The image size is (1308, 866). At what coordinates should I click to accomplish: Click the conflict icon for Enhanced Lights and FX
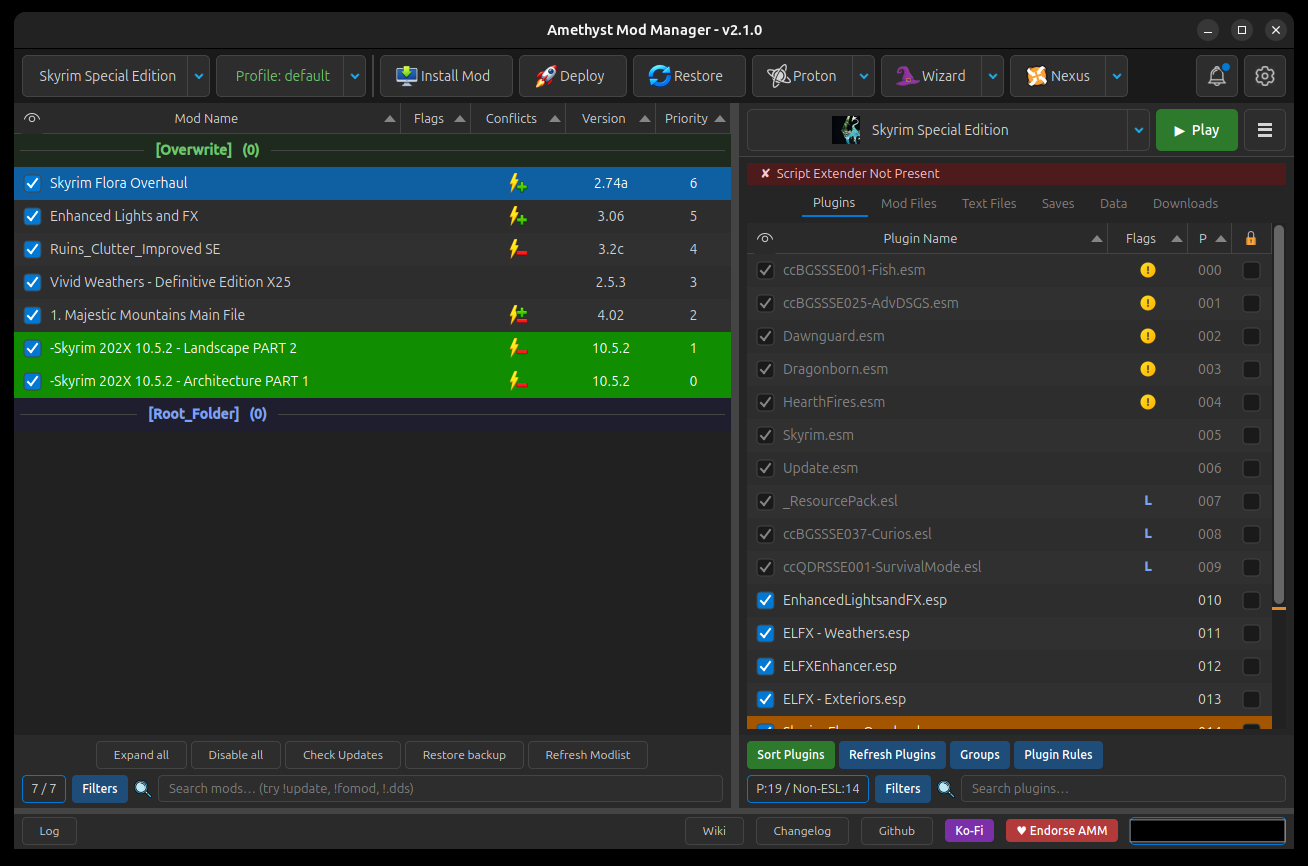(517, 216)
